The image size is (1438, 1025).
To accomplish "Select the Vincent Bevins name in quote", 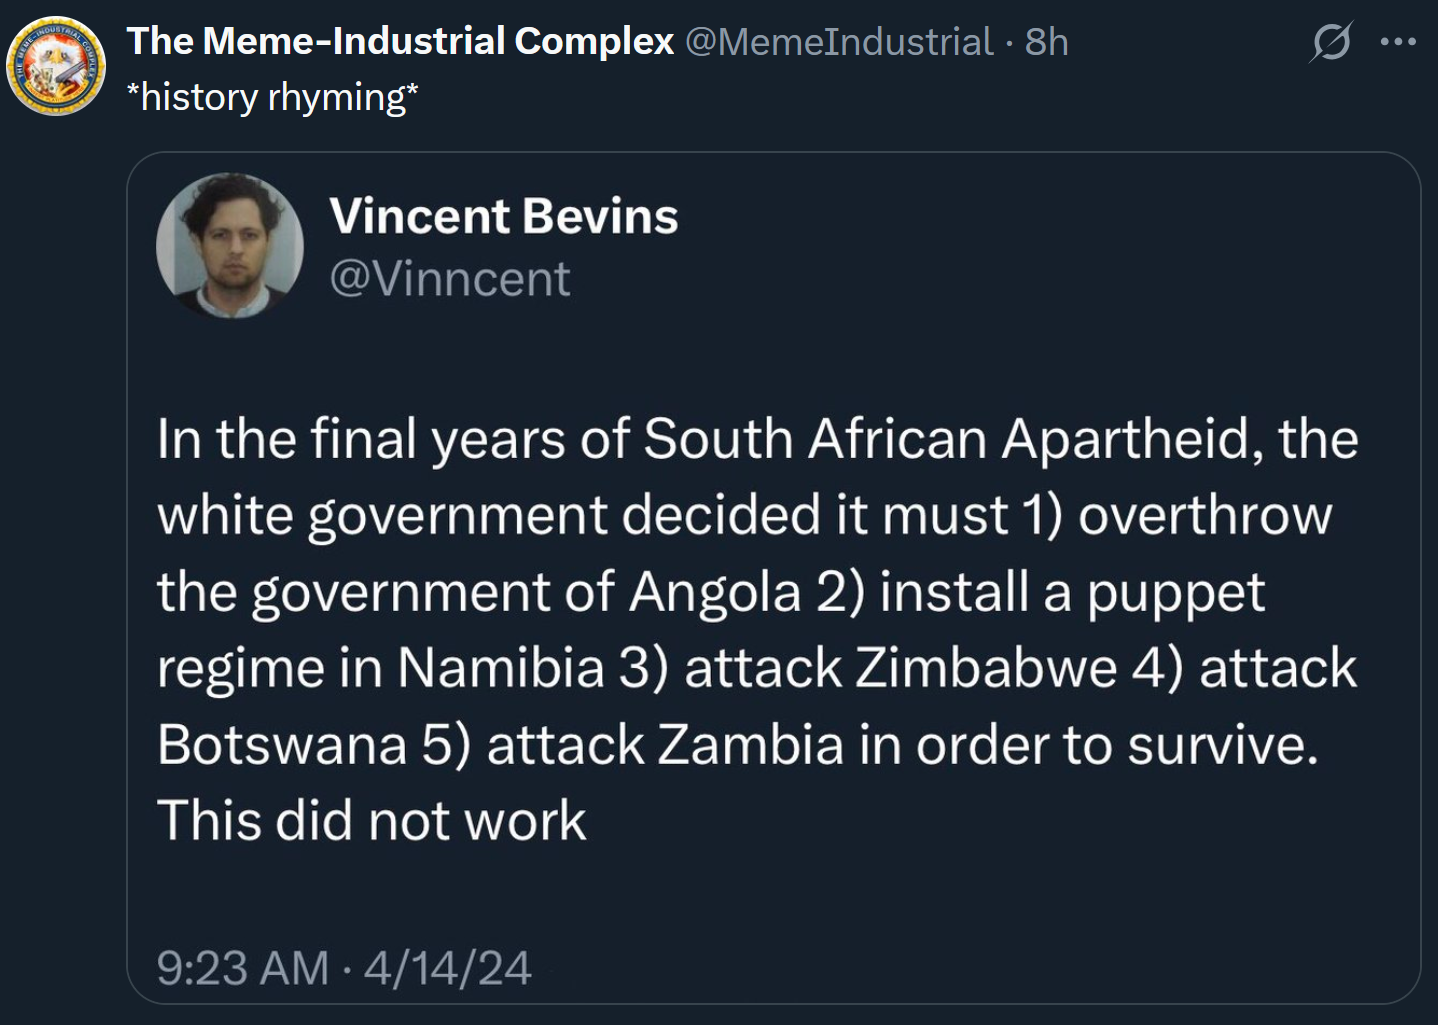I will [504, 217].
